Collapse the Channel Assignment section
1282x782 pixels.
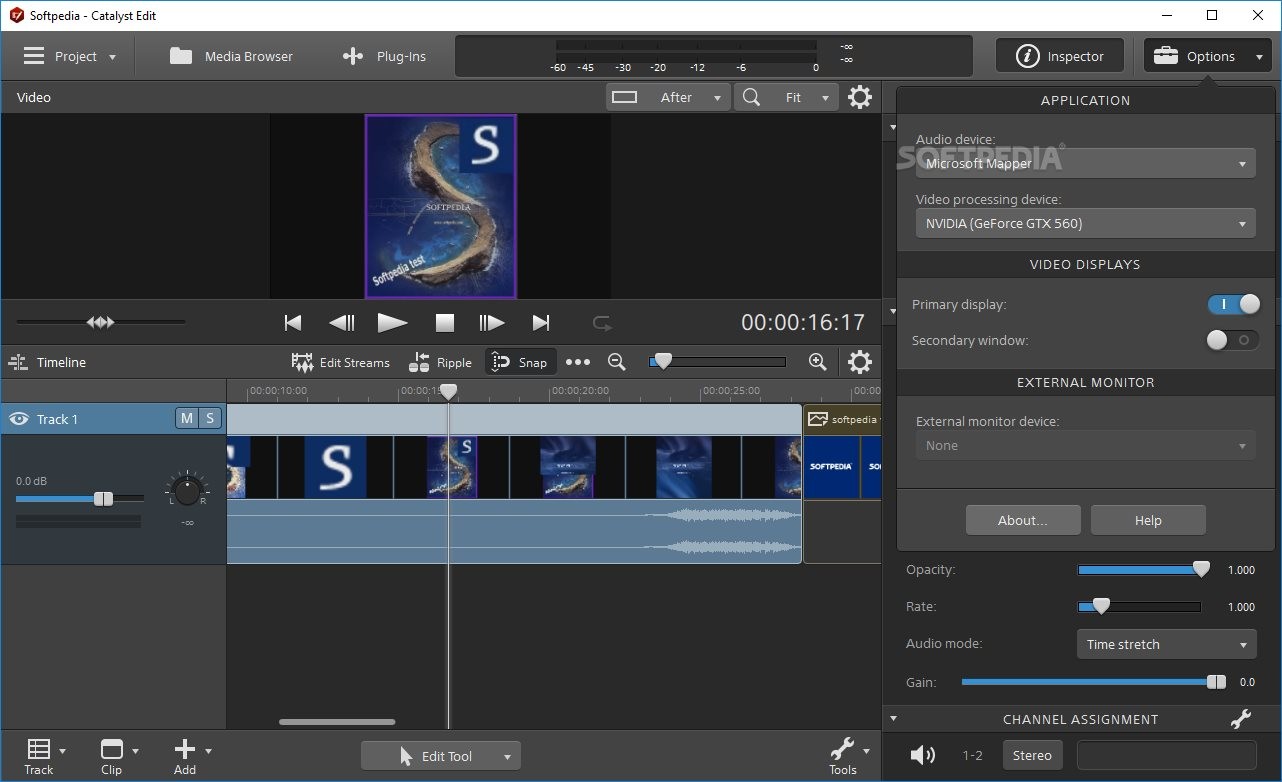(x=893, y=719)
